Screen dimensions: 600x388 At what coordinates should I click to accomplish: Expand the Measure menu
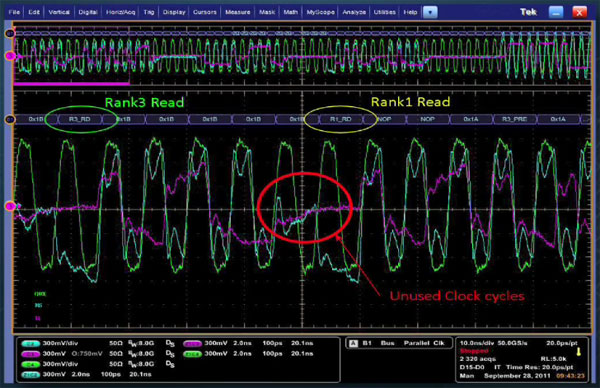[238, 12]
